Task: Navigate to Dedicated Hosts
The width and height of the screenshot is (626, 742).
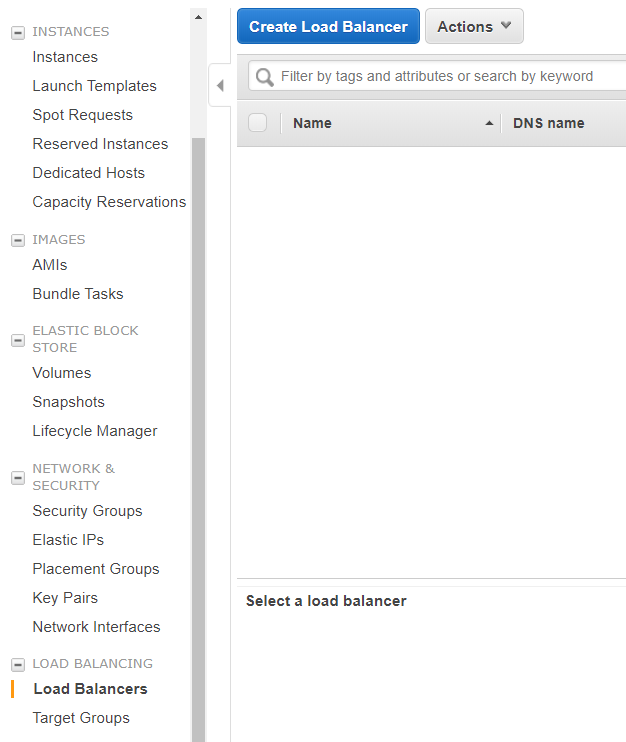Action: click(88, 173)
